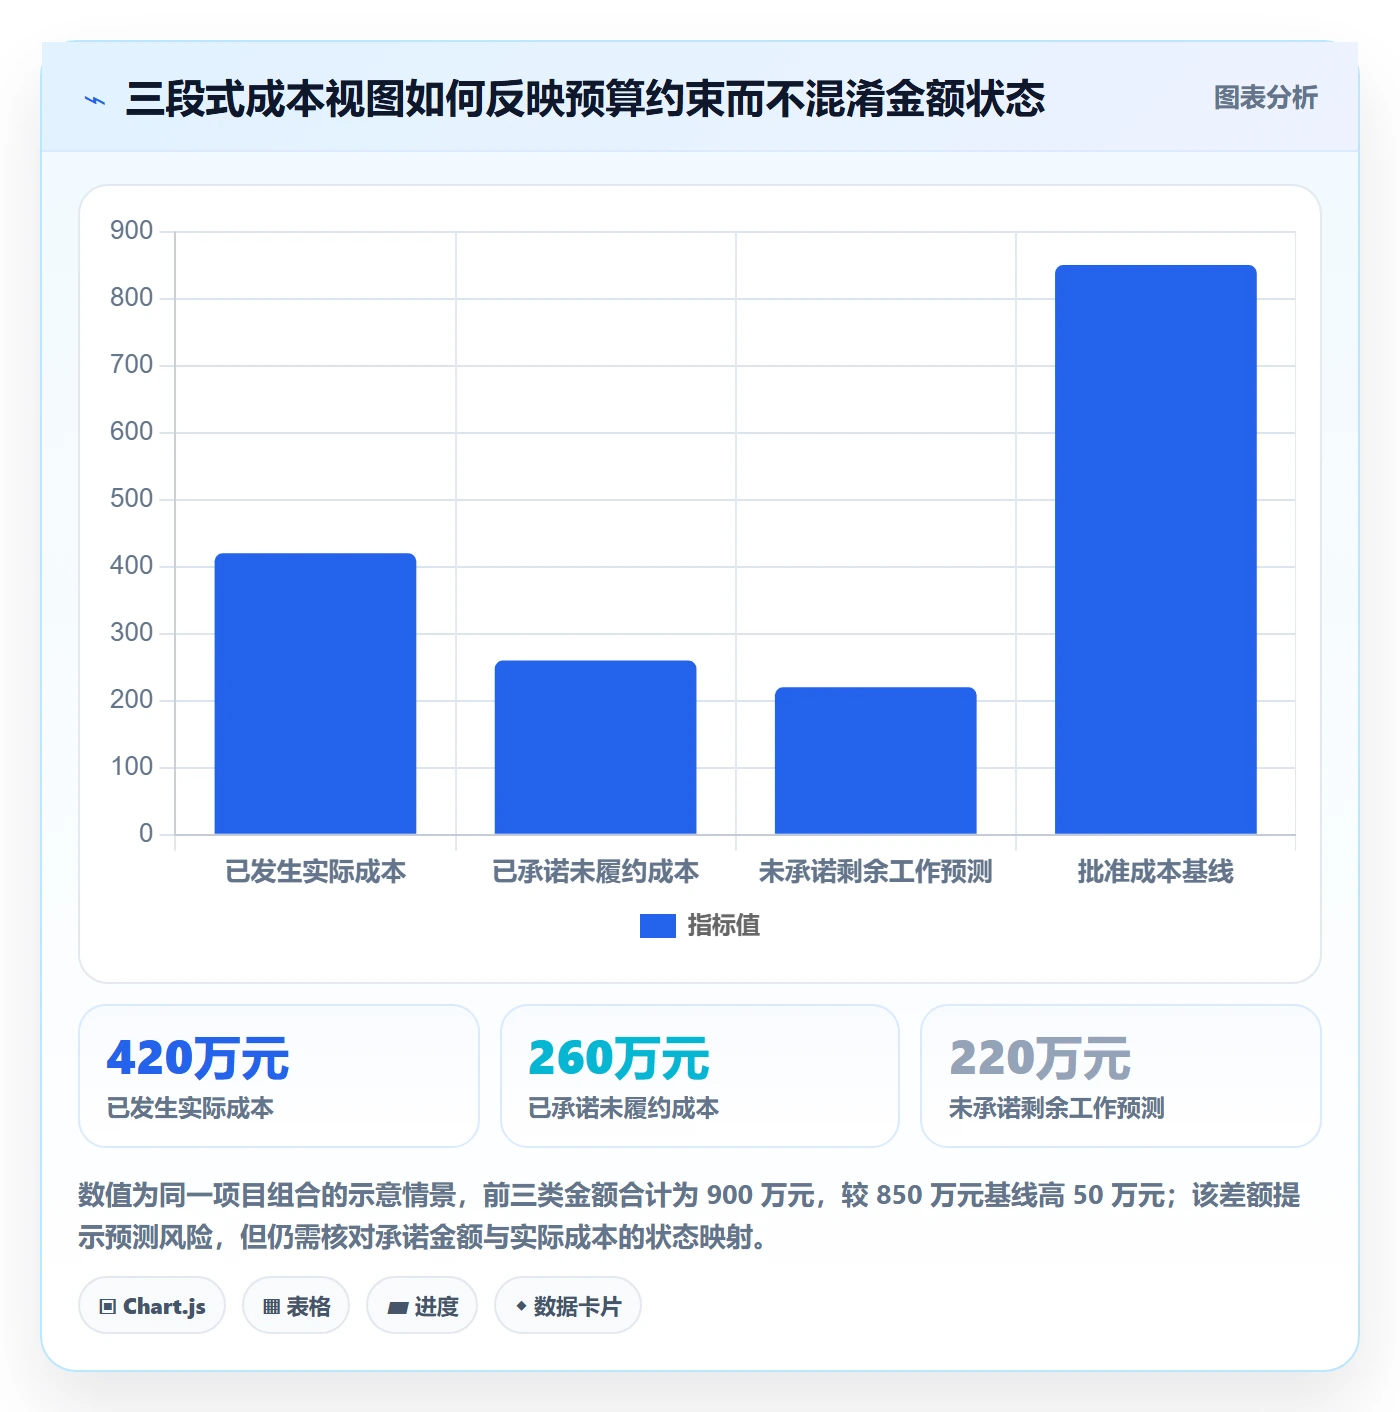Select the 进度 tag chip

point(422,1306)
